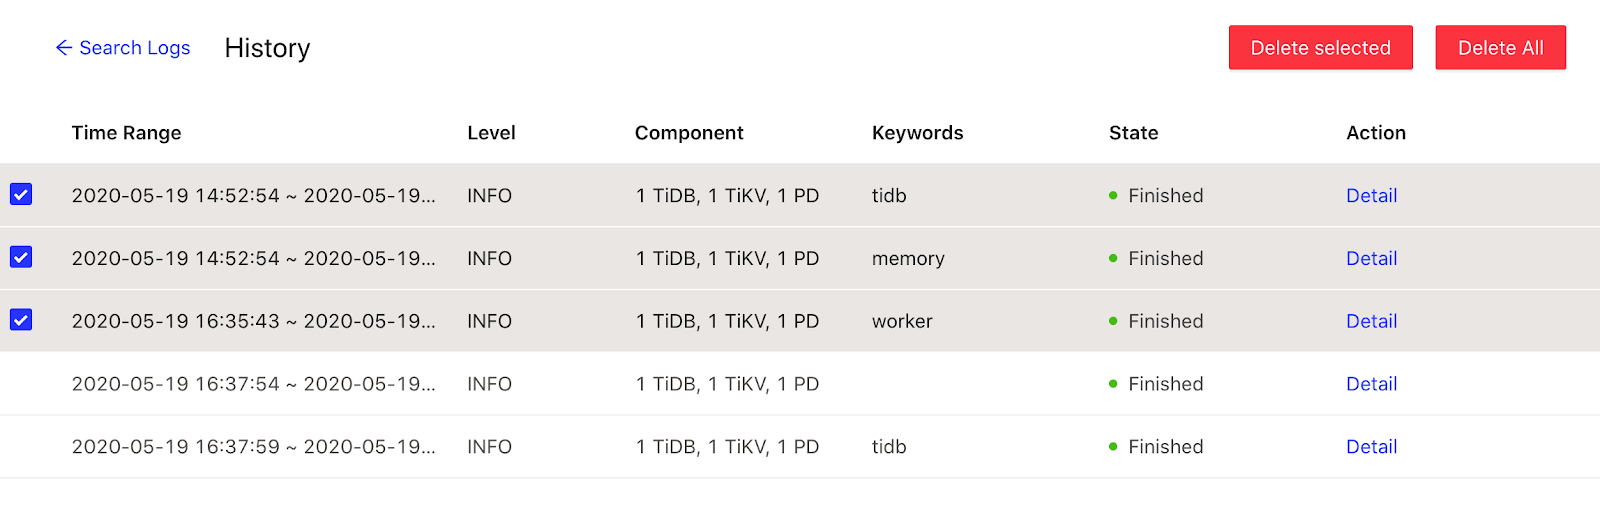Open Detail for the worker keyword entry
This screenshot has height=505, width=1600.
click(1371, 321)
